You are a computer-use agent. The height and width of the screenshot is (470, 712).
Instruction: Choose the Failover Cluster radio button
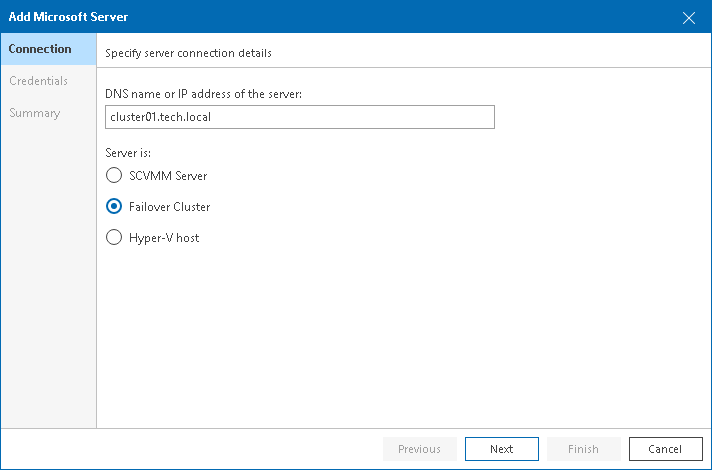click(x=114, y=207)
